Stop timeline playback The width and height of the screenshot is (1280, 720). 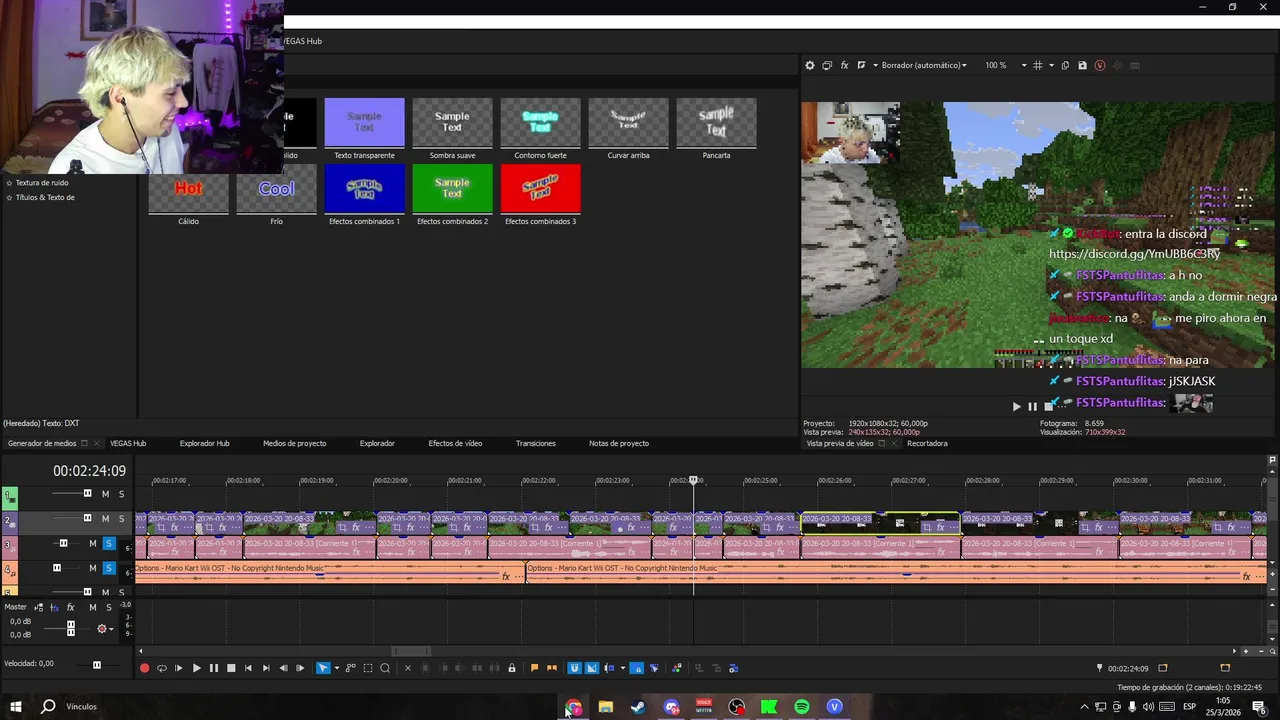pyautogui.click(x=231, y=668)
